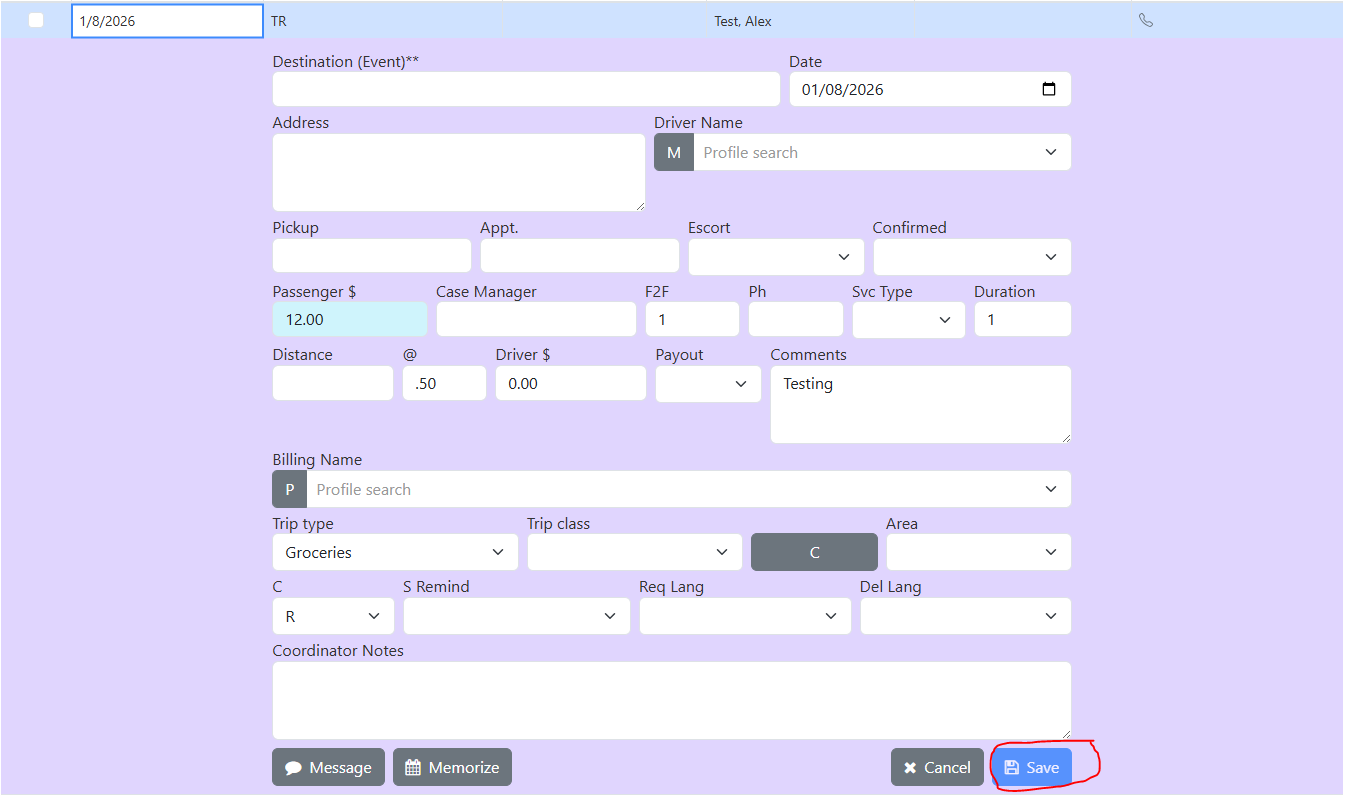Expand the Payout dropdown

point(708,384)
